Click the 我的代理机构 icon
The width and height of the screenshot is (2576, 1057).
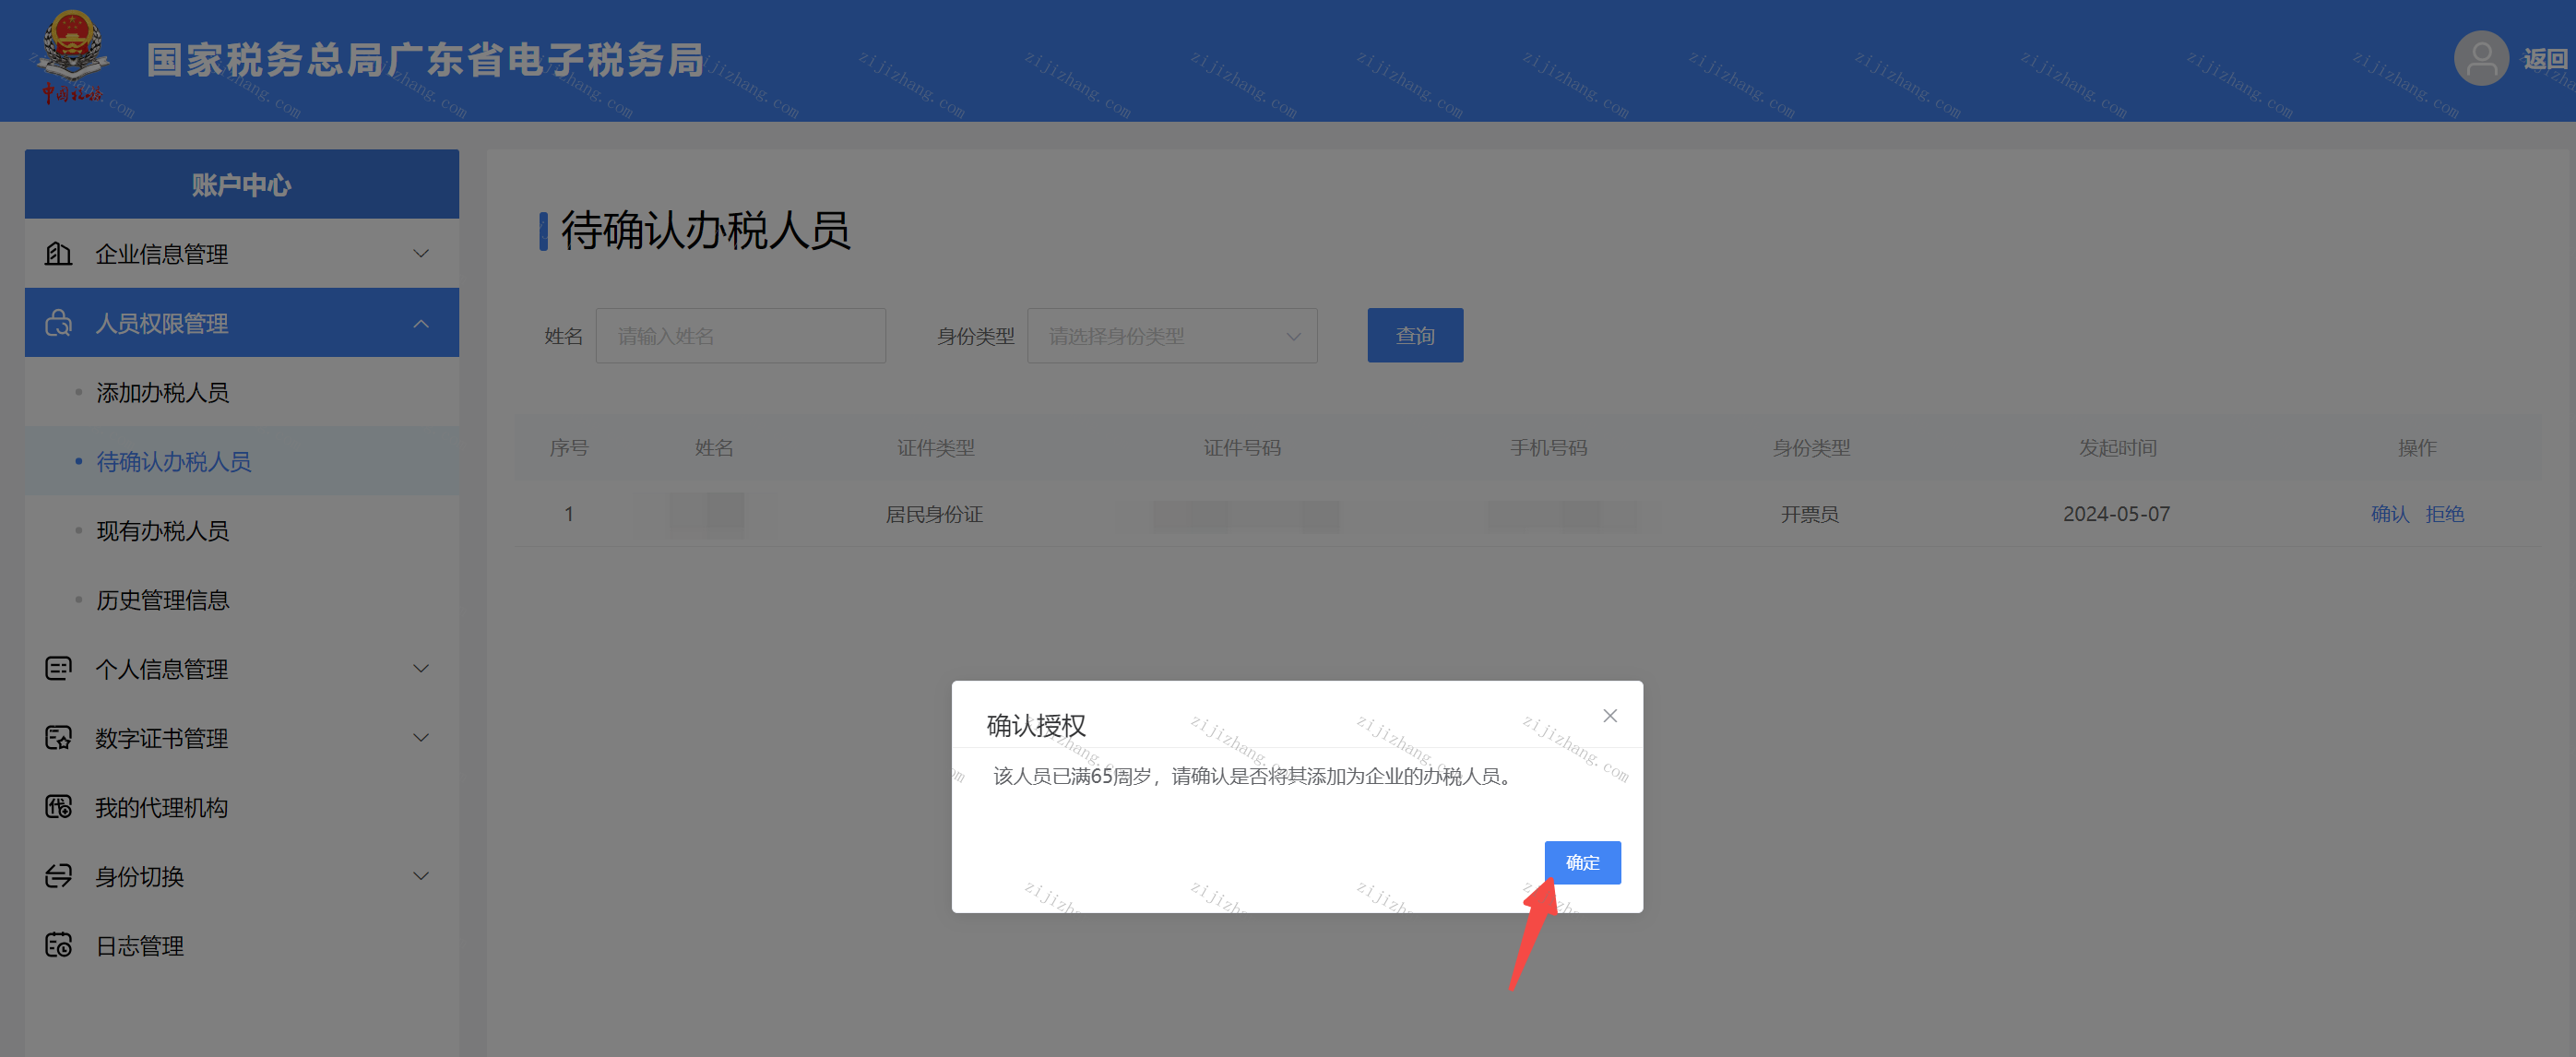[x=59, y=807]
